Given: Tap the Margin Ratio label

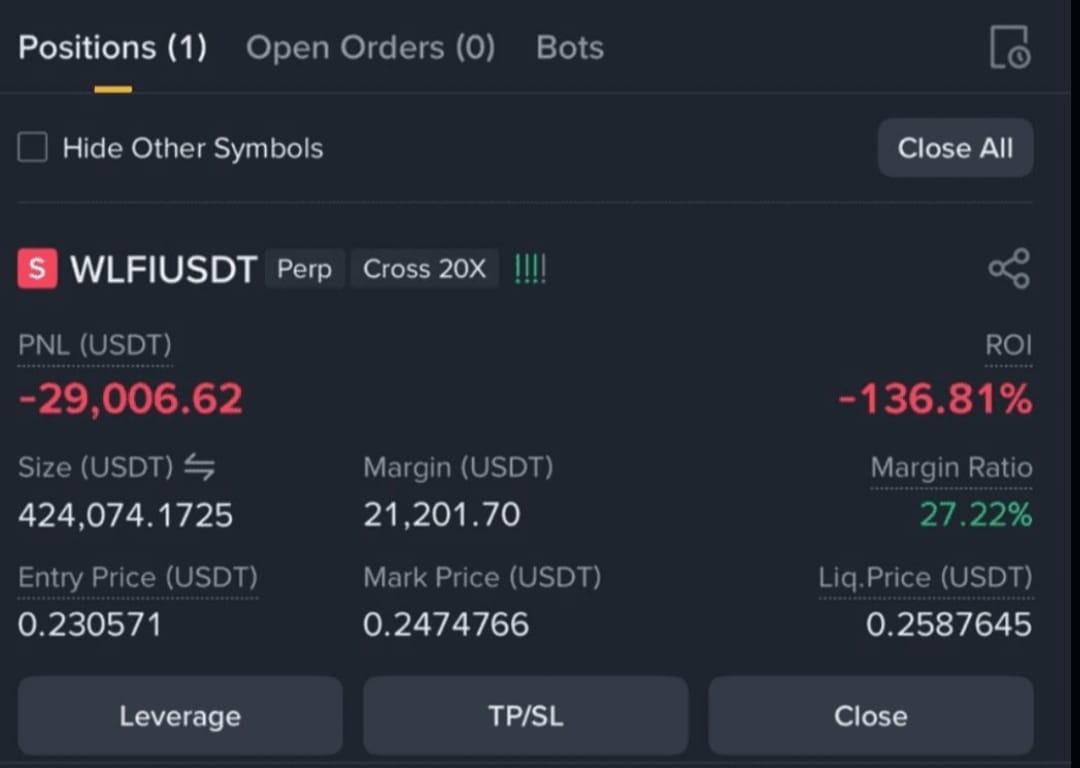Looking at the screenshot, I should point(951,468).
